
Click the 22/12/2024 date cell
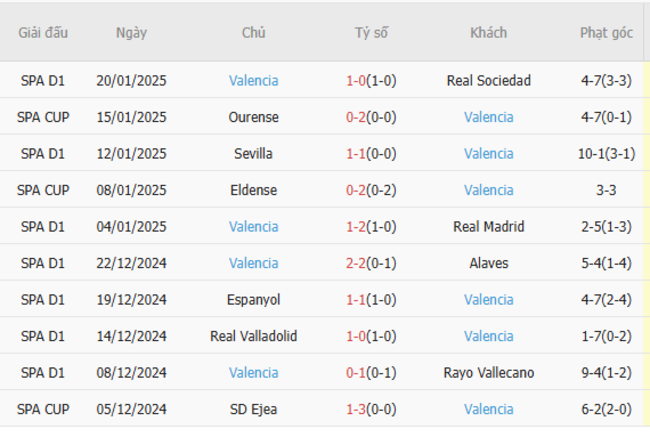[131, 263]
